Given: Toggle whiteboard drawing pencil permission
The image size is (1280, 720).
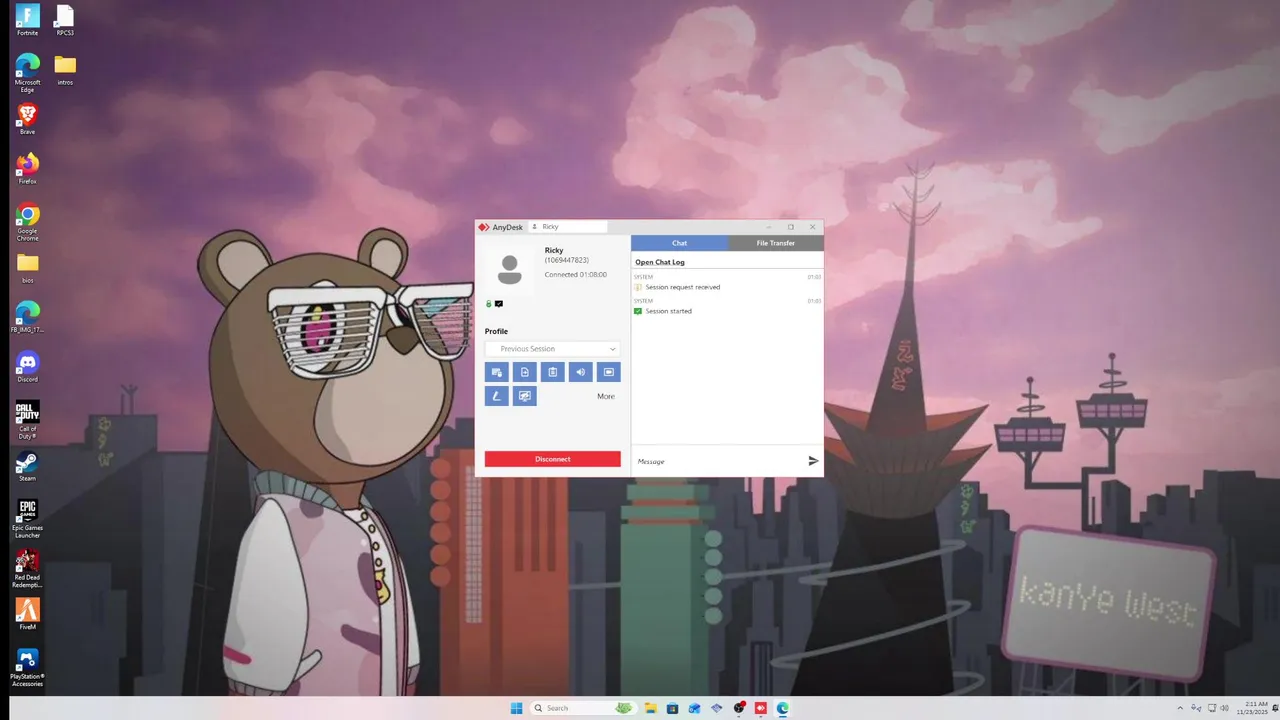Looking at the screenshot, I should 497,396.
